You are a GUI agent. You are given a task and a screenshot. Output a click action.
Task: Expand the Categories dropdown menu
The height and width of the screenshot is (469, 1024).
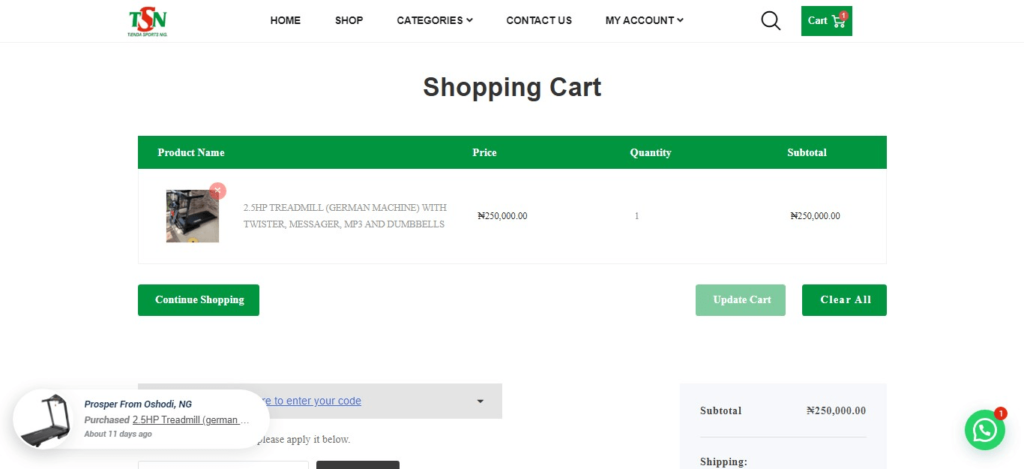point(434,21)
